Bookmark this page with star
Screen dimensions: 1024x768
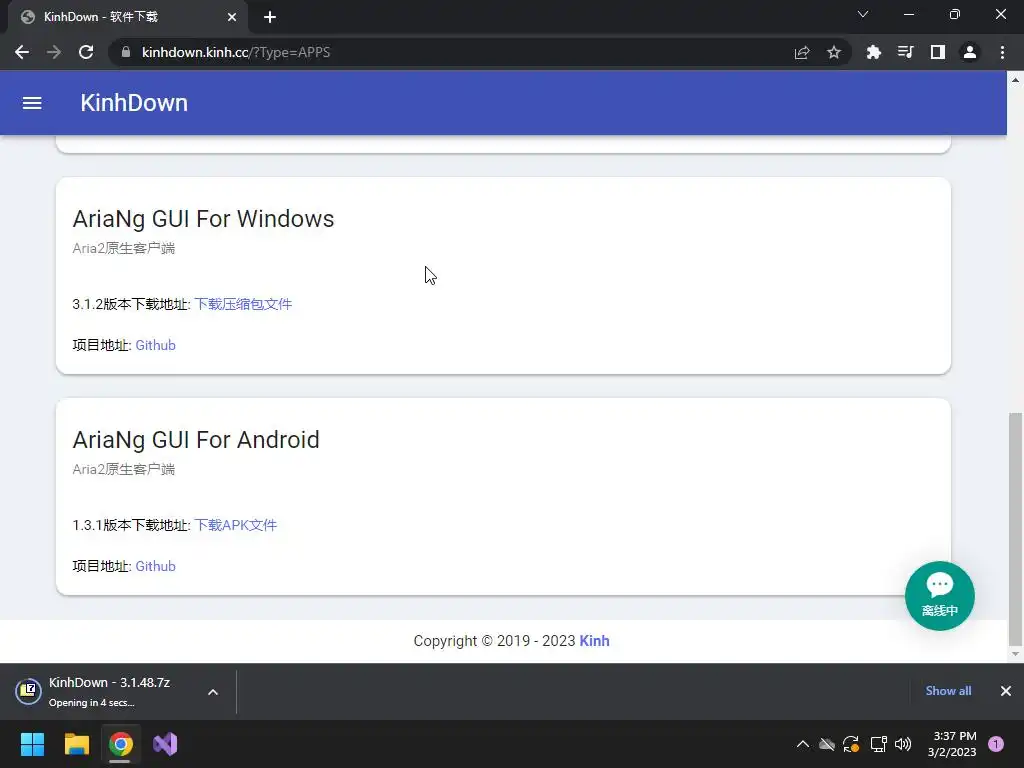click(x=834, y=52)
